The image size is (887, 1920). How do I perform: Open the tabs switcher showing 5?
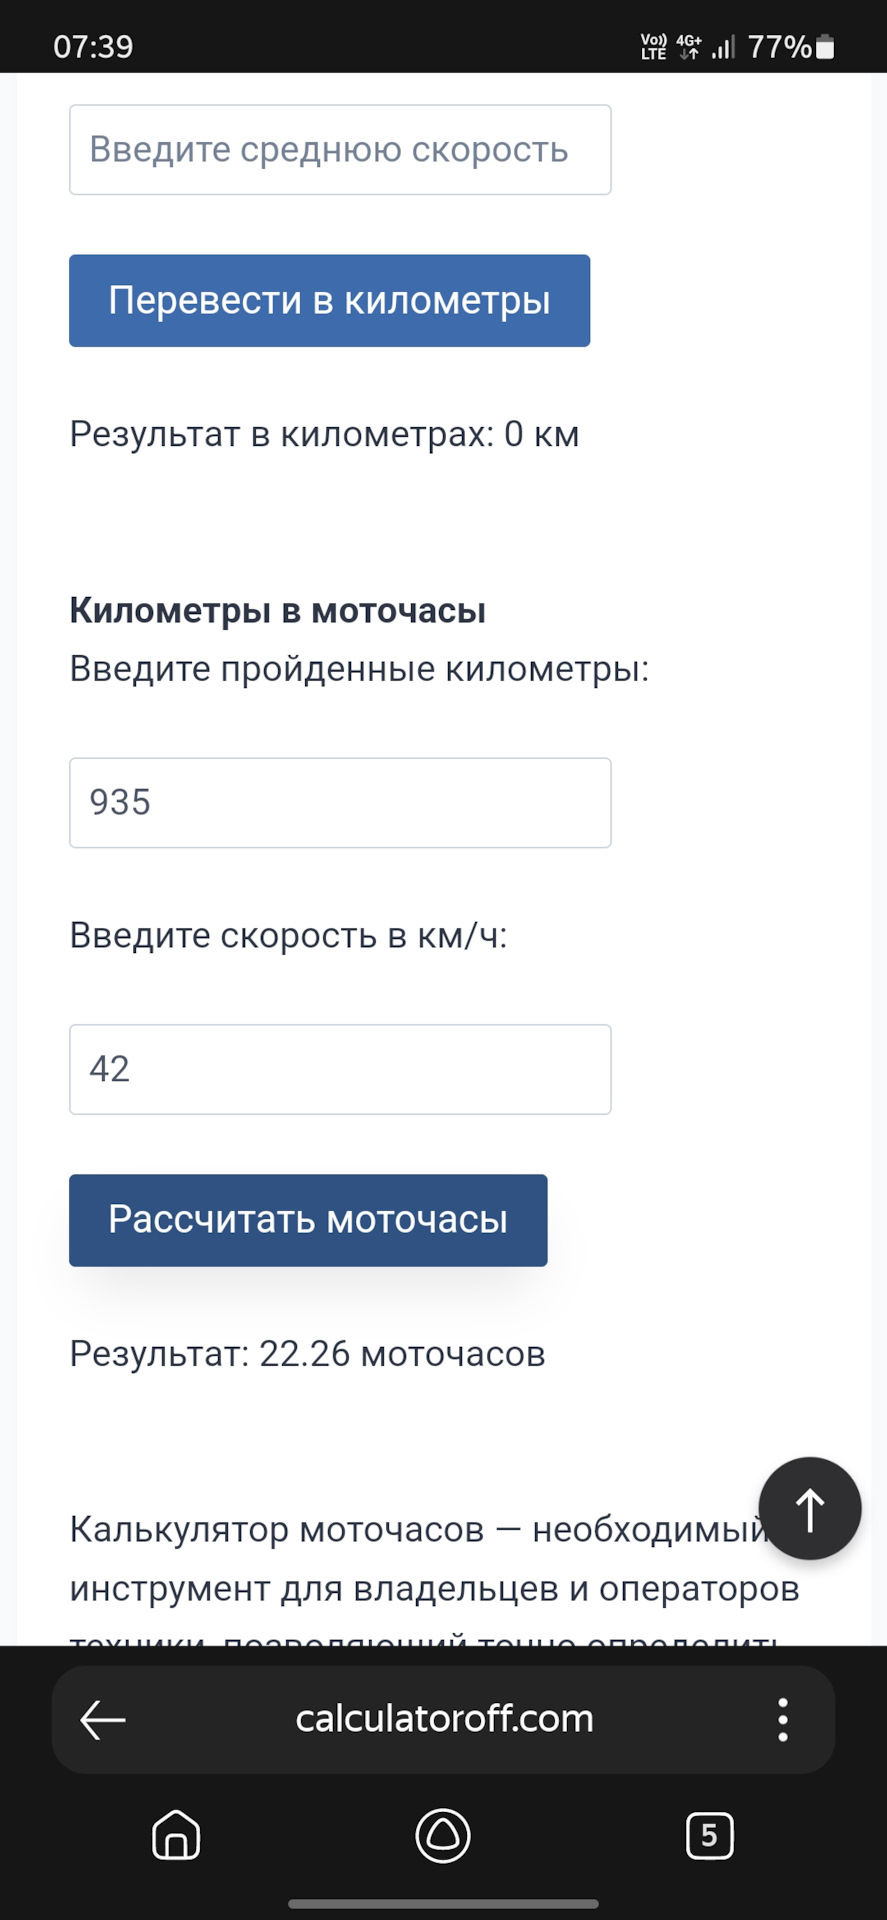click(709, 1836)
